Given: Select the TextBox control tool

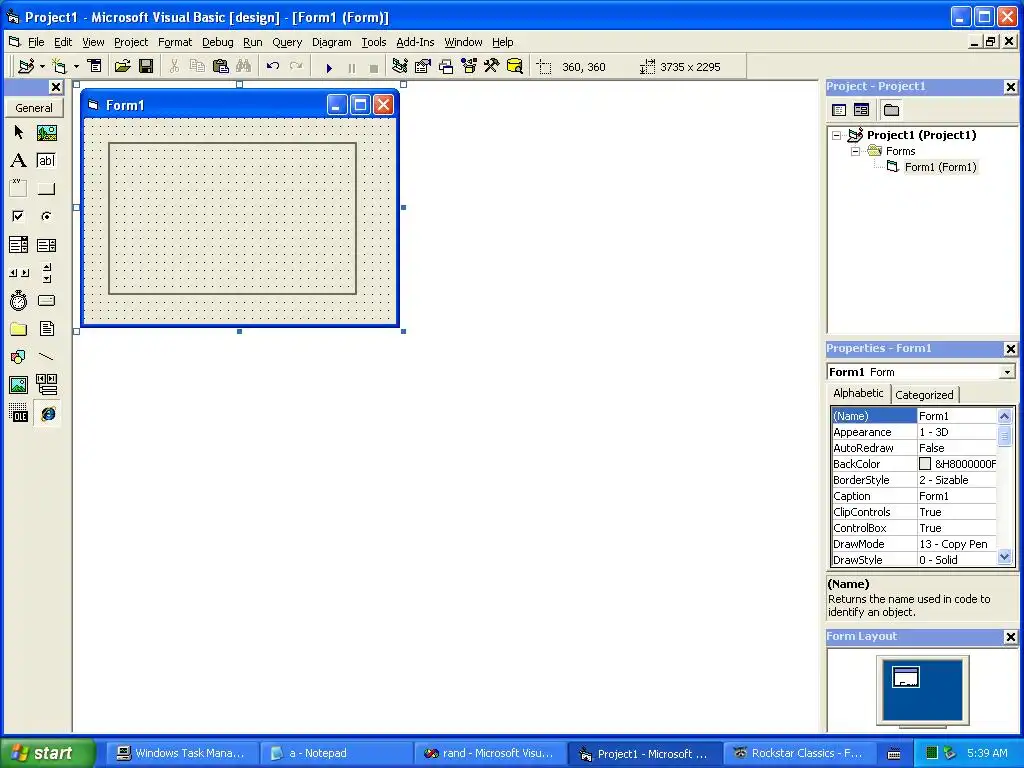Looking at the screenshot, I should tap(46, 161).
